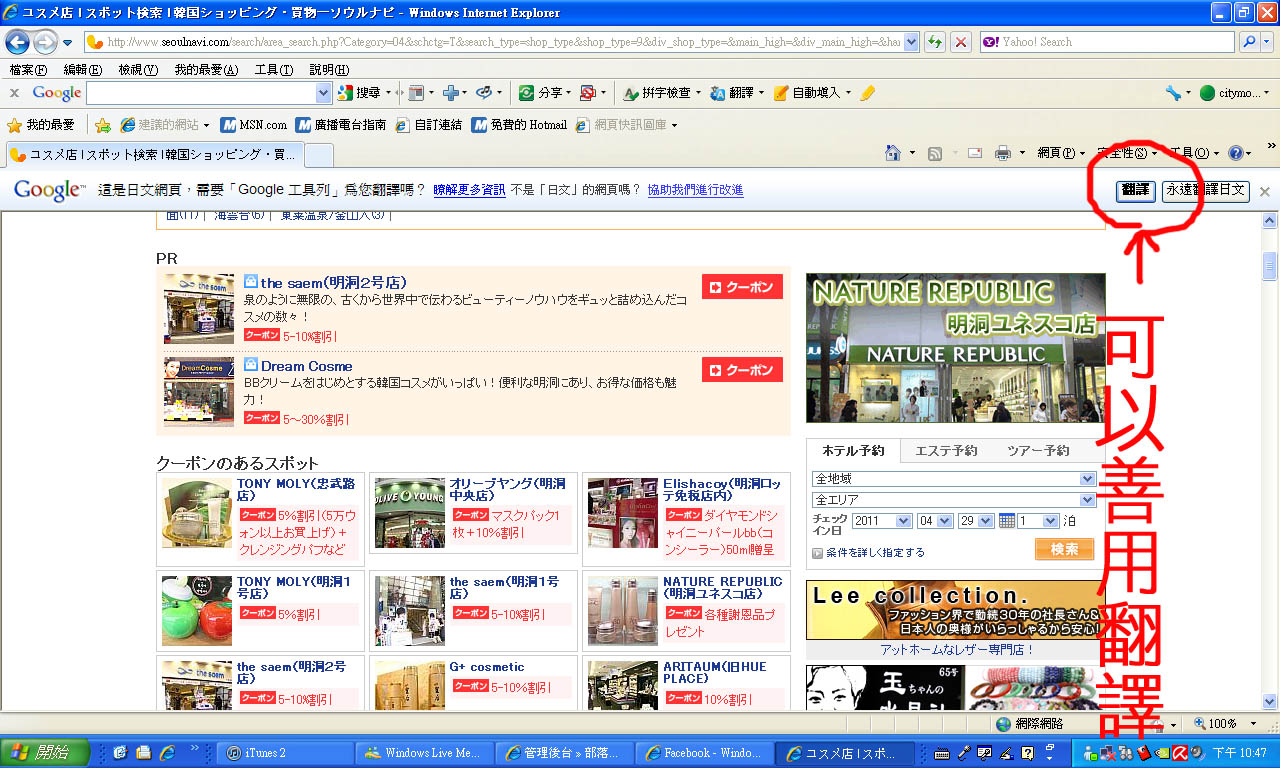This screenshot has height=768, width=1280.
Task: Click the Yahoo search magnifier button
Action: click(x=1249, y=42)
